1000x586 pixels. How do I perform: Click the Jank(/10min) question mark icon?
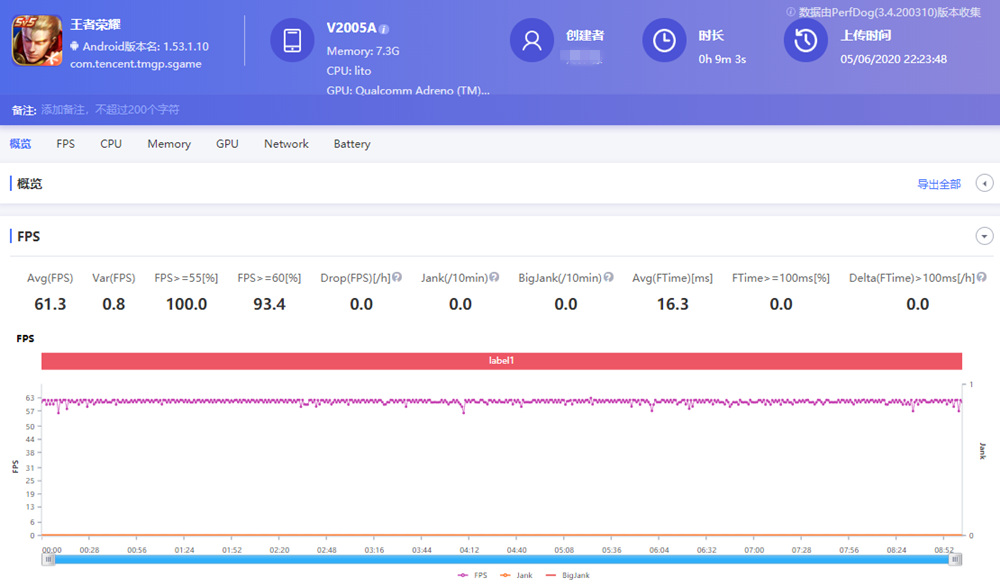[492, 278]
